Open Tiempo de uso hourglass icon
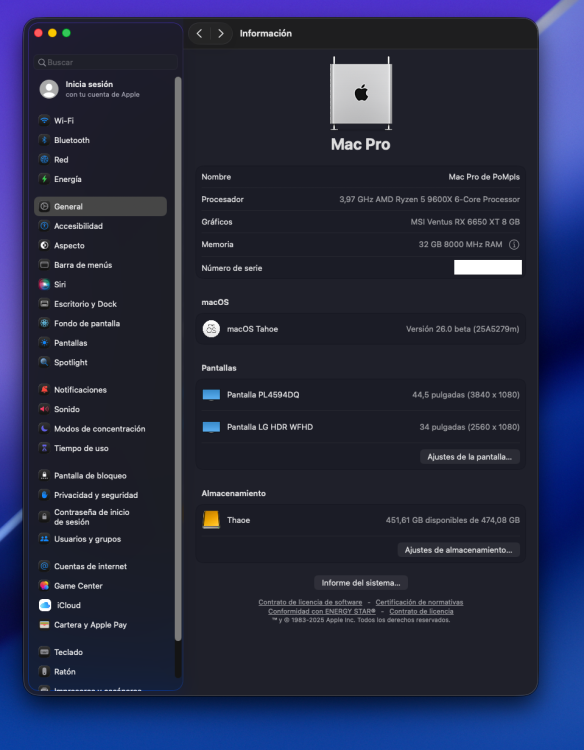The width and height of the screenshot is (584, 750). click(x=44, y=448)
